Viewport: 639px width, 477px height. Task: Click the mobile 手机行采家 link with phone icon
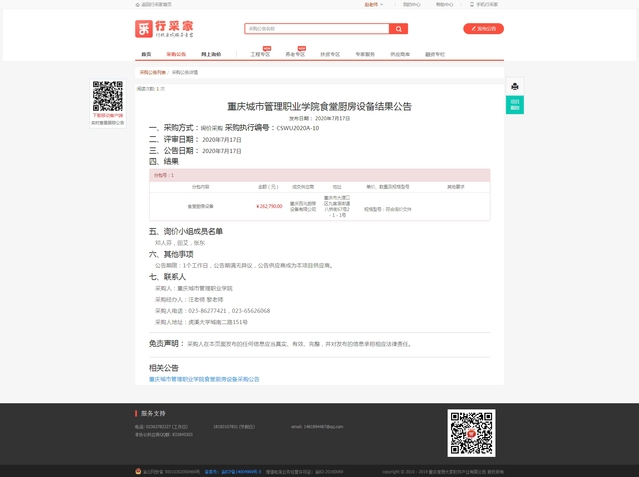click(x=484, y=4)
